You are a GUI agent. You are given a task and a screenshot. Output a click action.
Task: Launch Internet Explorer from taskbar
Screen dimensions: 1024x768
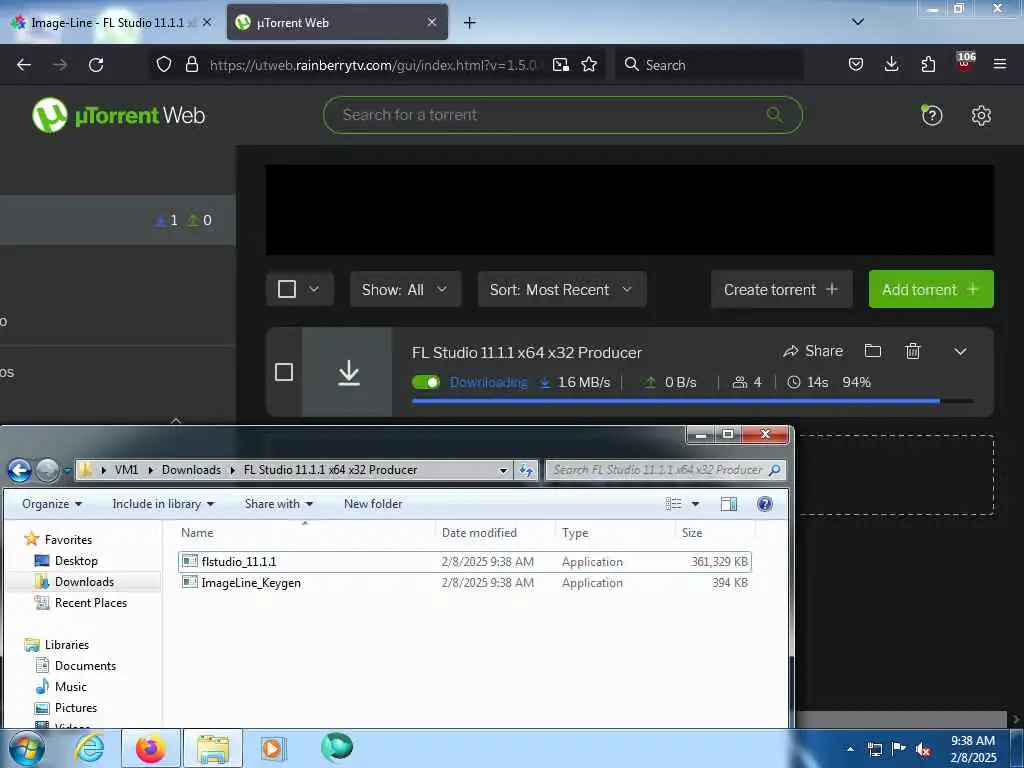[x=89, y=748]
